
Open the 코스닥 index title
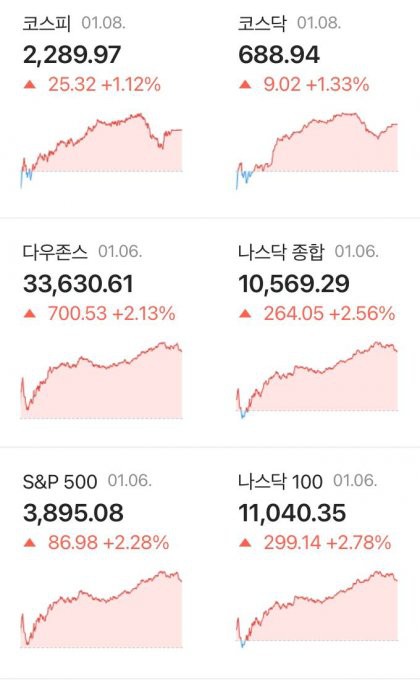(x=262, y=23)
